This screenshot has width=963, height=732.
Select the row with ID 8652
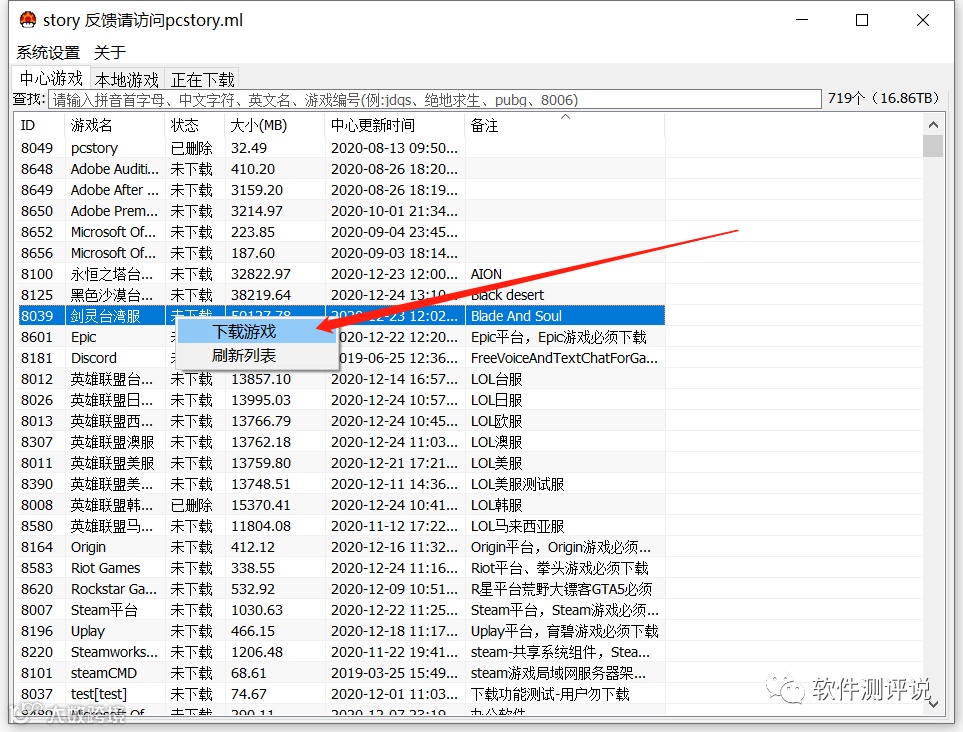341,232
